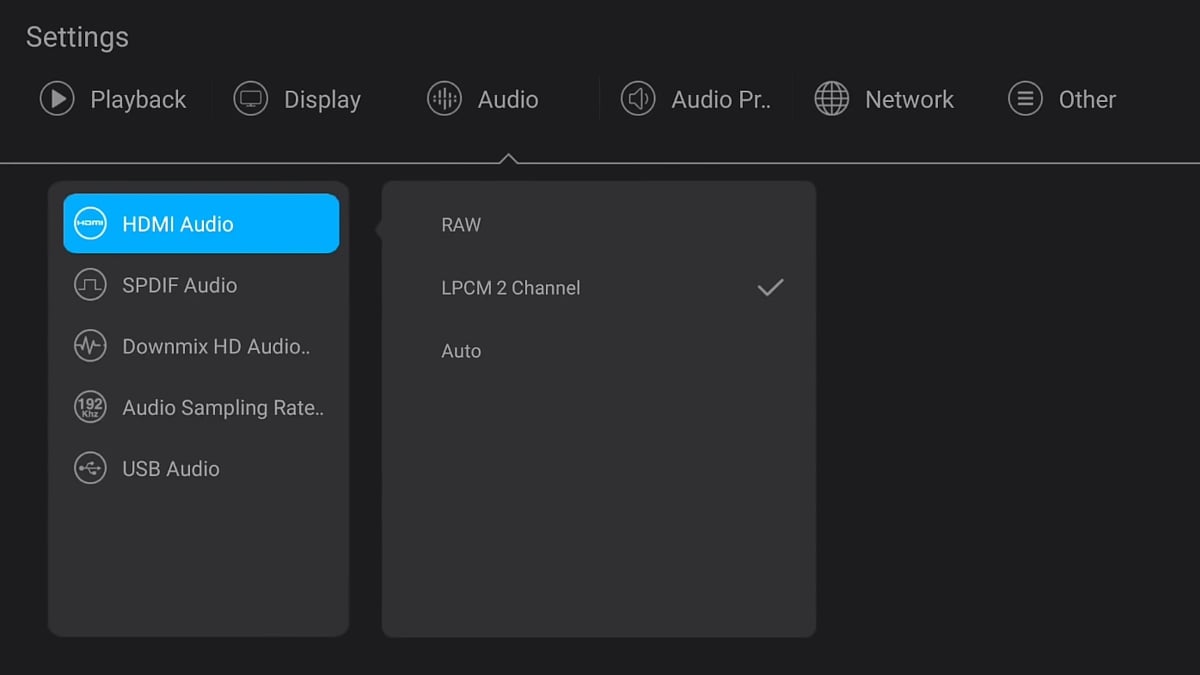
Task: Open the Network settings tab
Action: [909, 99]
